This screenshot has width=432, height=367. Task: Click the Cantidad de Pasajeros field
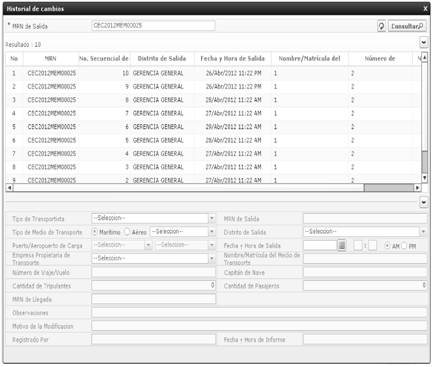click(x=365, y=286)
